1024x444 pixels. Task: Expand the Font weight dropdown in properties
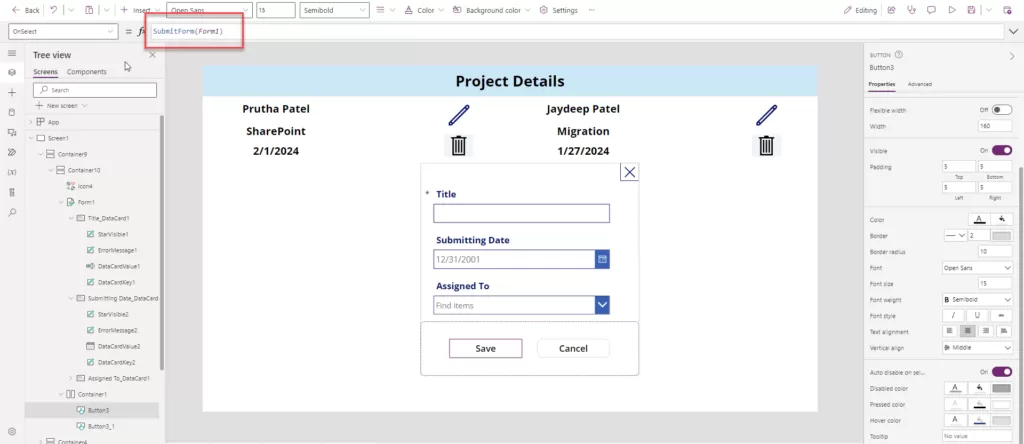[x=977, y=299]
